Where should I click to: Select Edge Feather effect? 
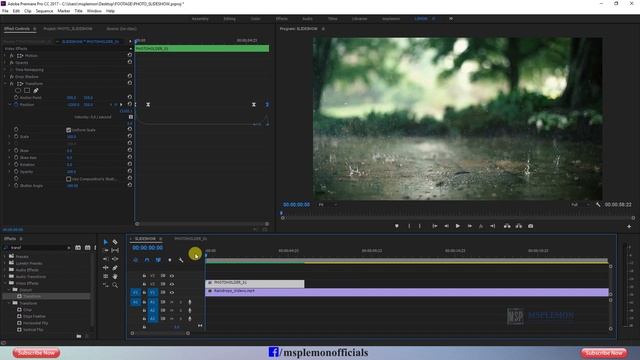35,316
